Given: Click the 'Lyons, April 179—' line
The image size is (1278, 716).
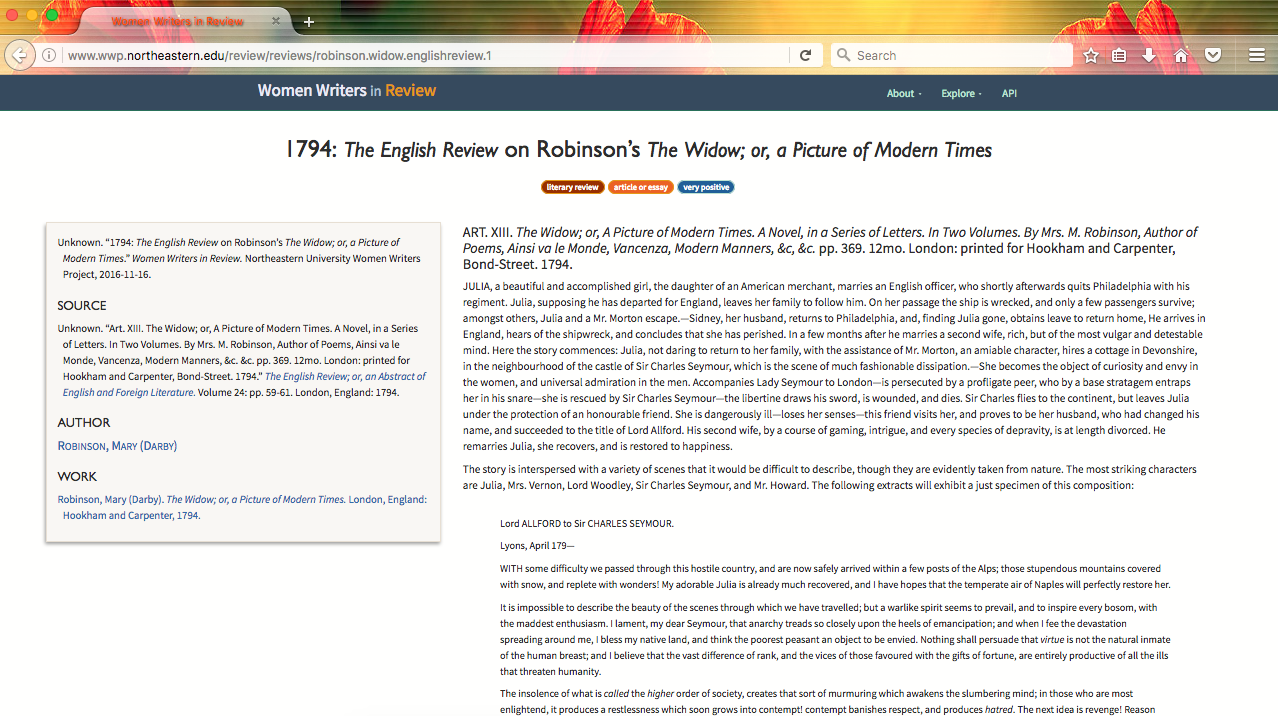Looking at the screenshot, I should [538, 546].
